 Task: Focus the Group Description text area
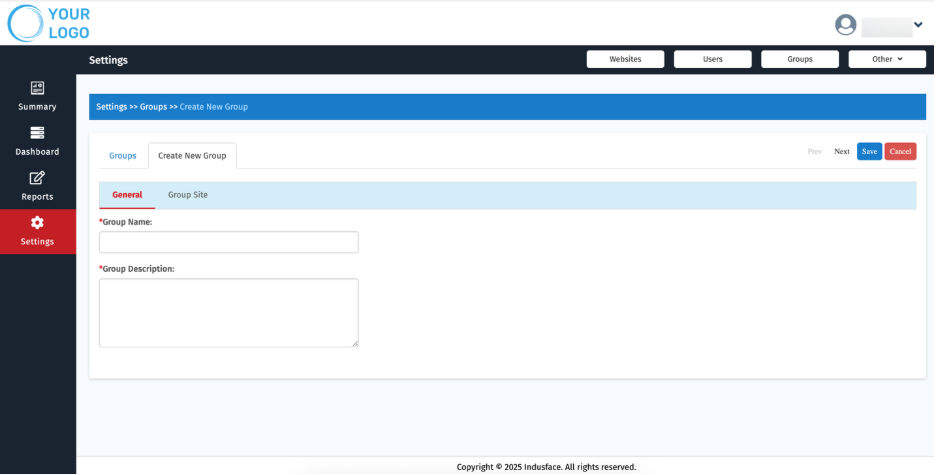coord(229,313)
